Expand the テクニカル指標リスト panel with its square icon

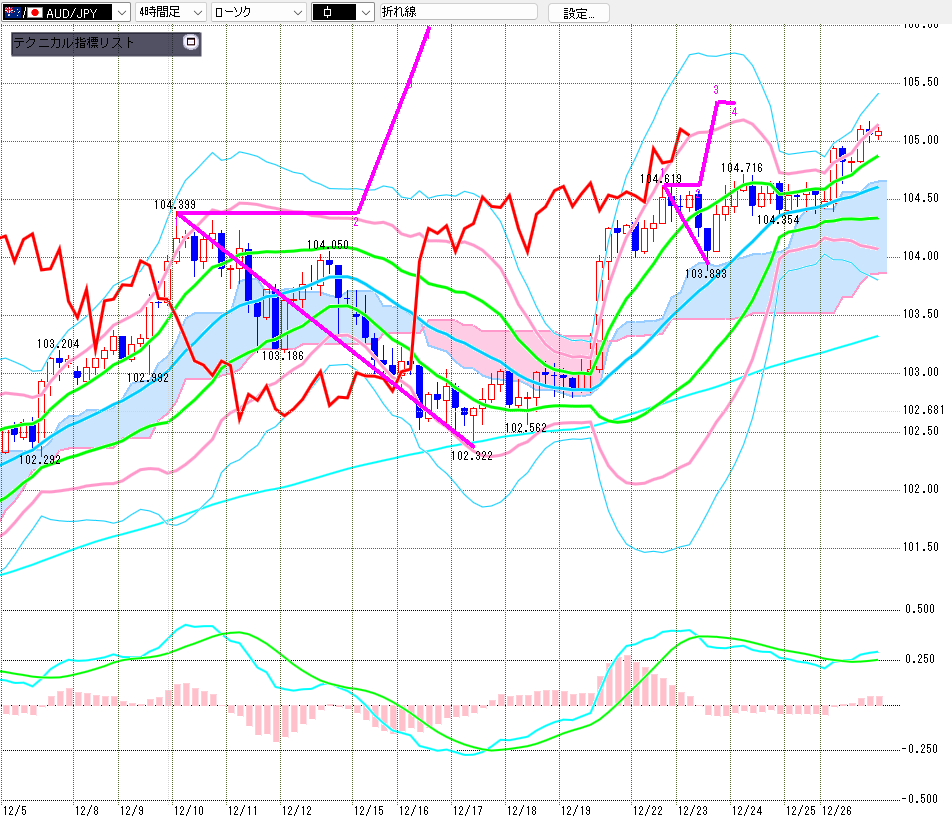coord(191,43)
